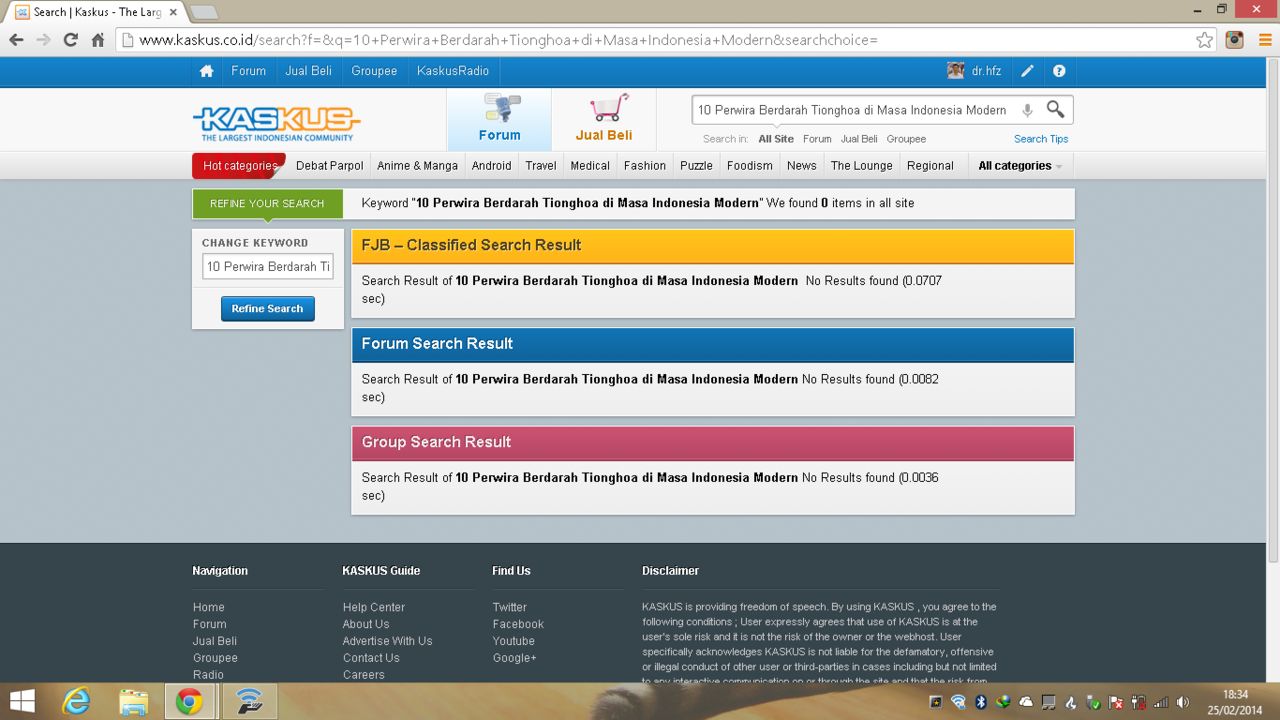
Task: Open the Help Center footer link
Action: click(374, 607)
